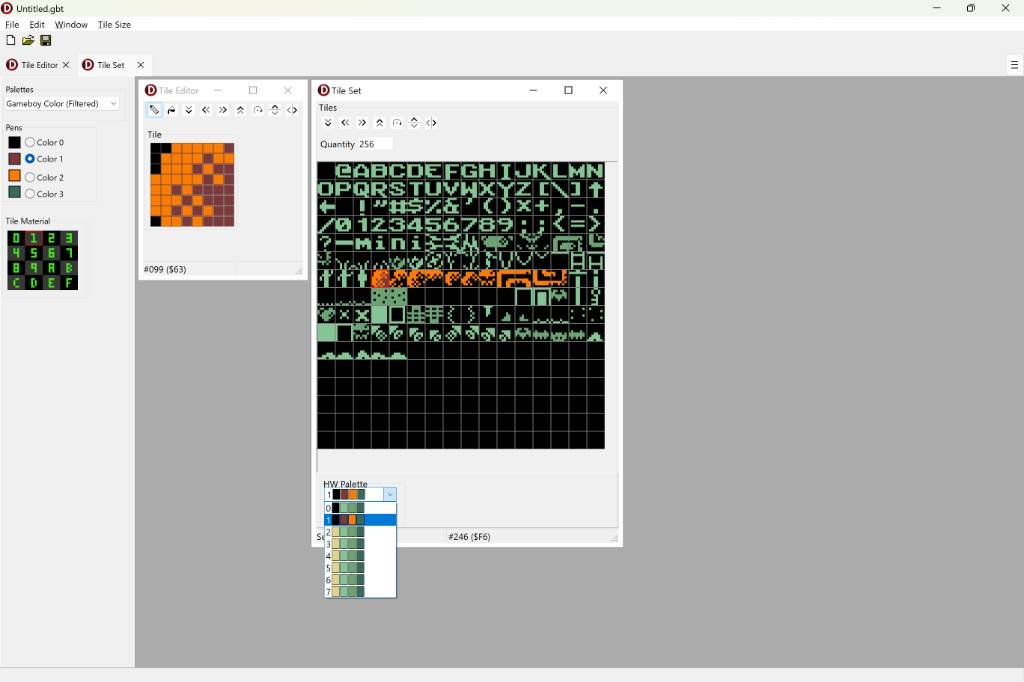Shift tiles right in Tile Set toolbar
1024x682 pixels.
(x=362, y=122)
